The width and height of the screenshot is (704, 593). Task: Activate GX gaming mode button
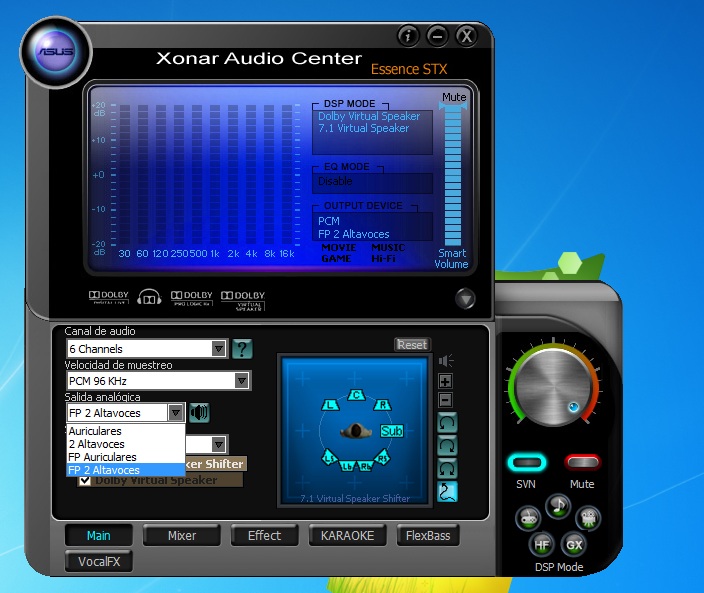point(574,545)
